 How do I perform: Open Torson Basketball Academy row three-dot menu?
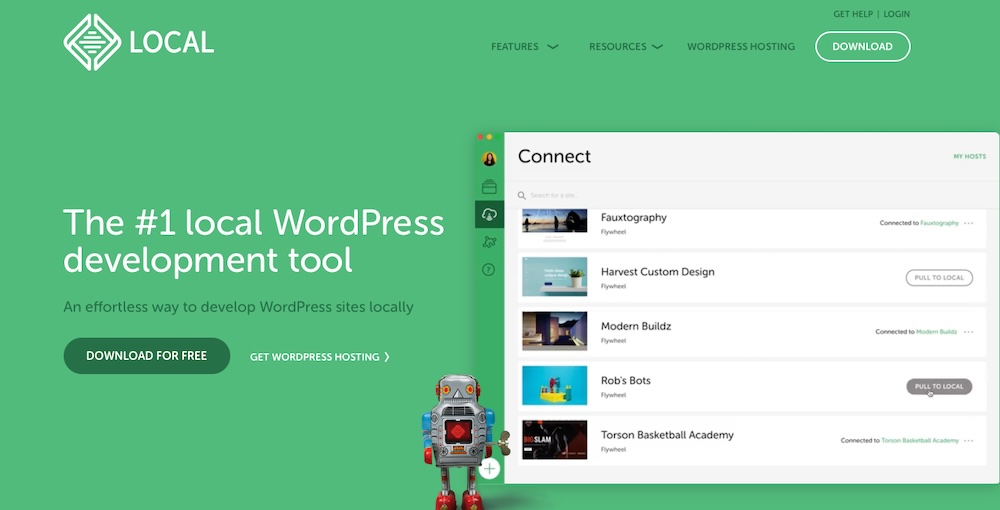969,441
